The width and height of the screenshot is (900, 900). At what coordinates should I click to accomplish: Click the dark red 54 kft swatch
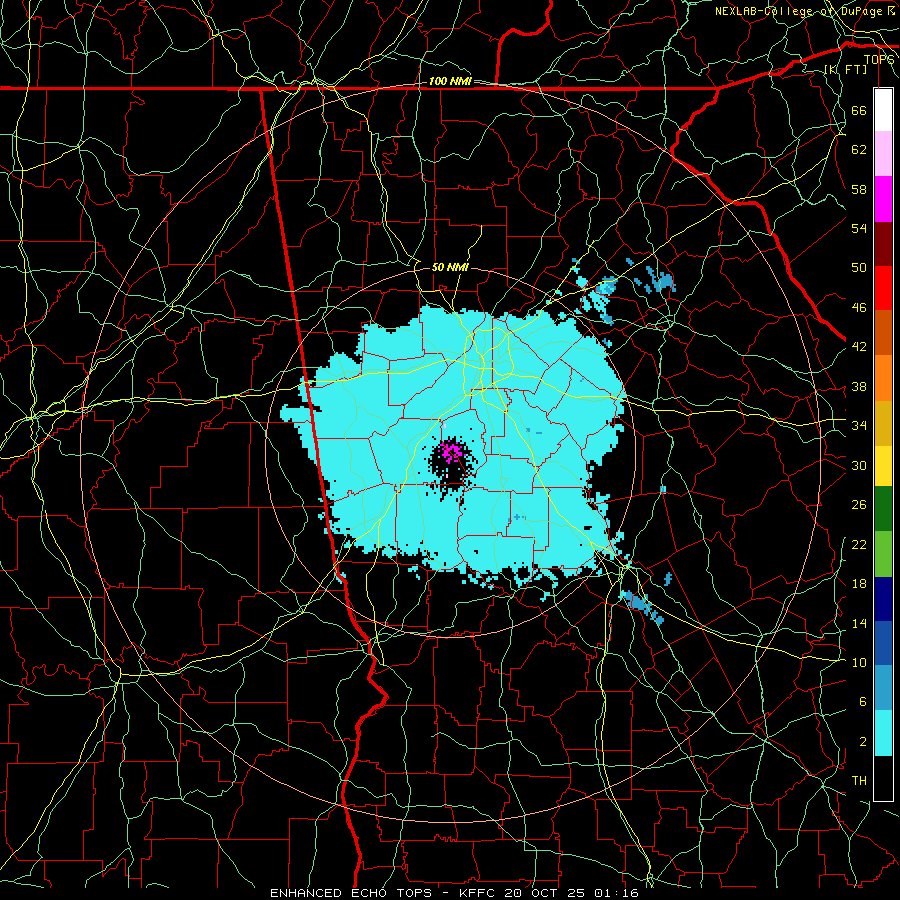pyautogui.click(x=883, y=244)
